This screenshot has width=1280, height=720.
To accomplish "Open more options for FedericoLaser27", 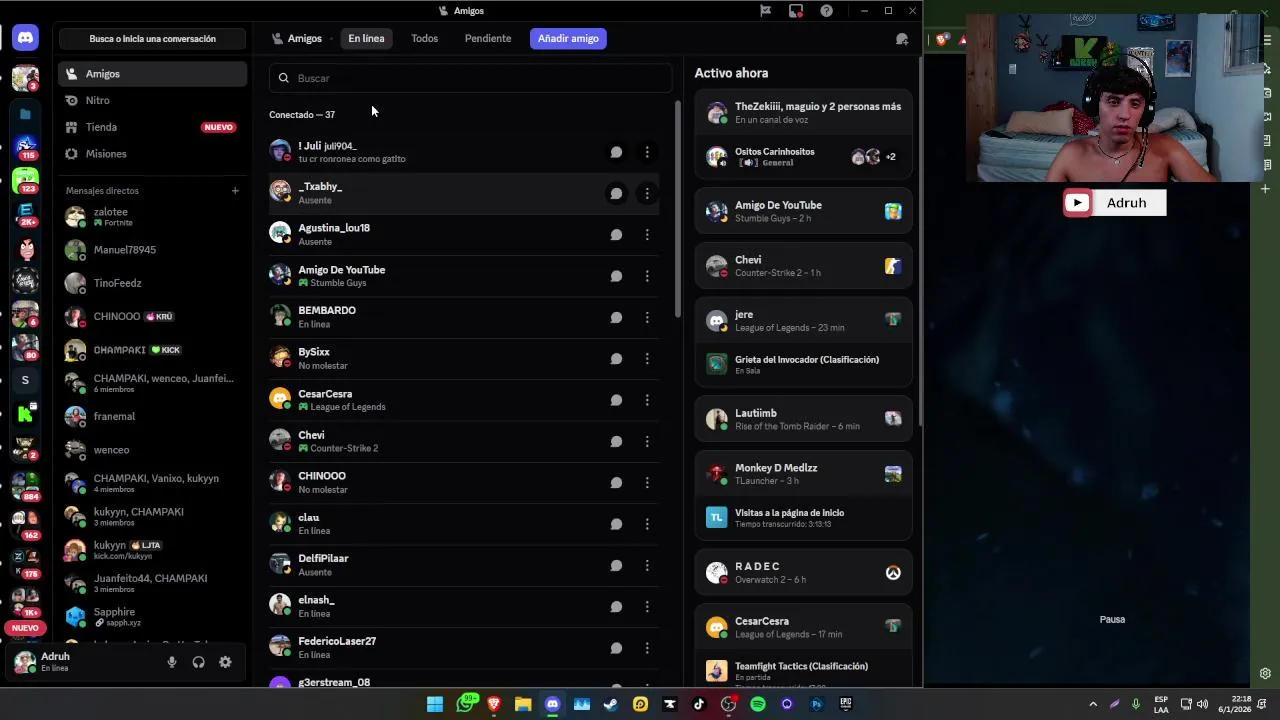I will [x=647, y=648].
